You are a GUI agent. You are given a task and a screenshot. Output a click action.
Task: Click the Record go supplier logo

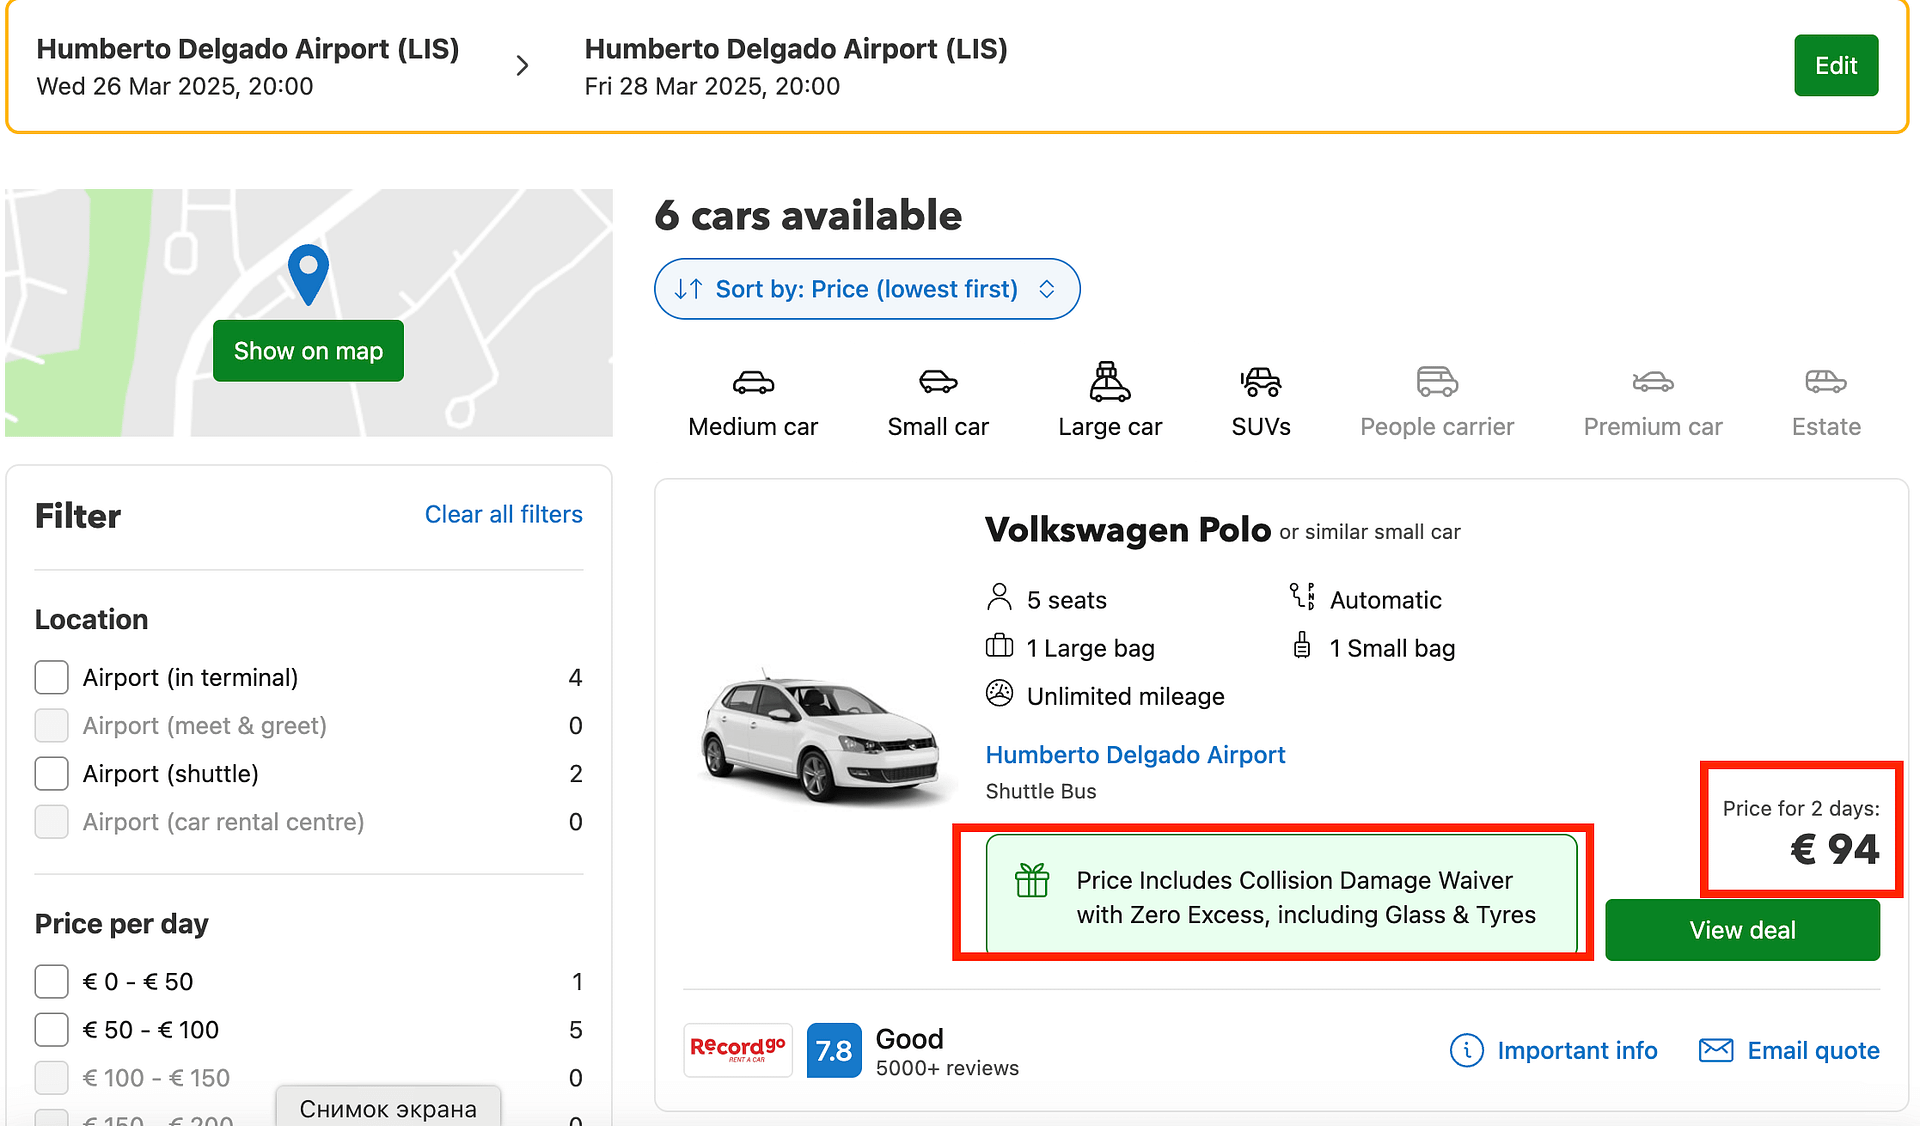[x=738, y=1050]
